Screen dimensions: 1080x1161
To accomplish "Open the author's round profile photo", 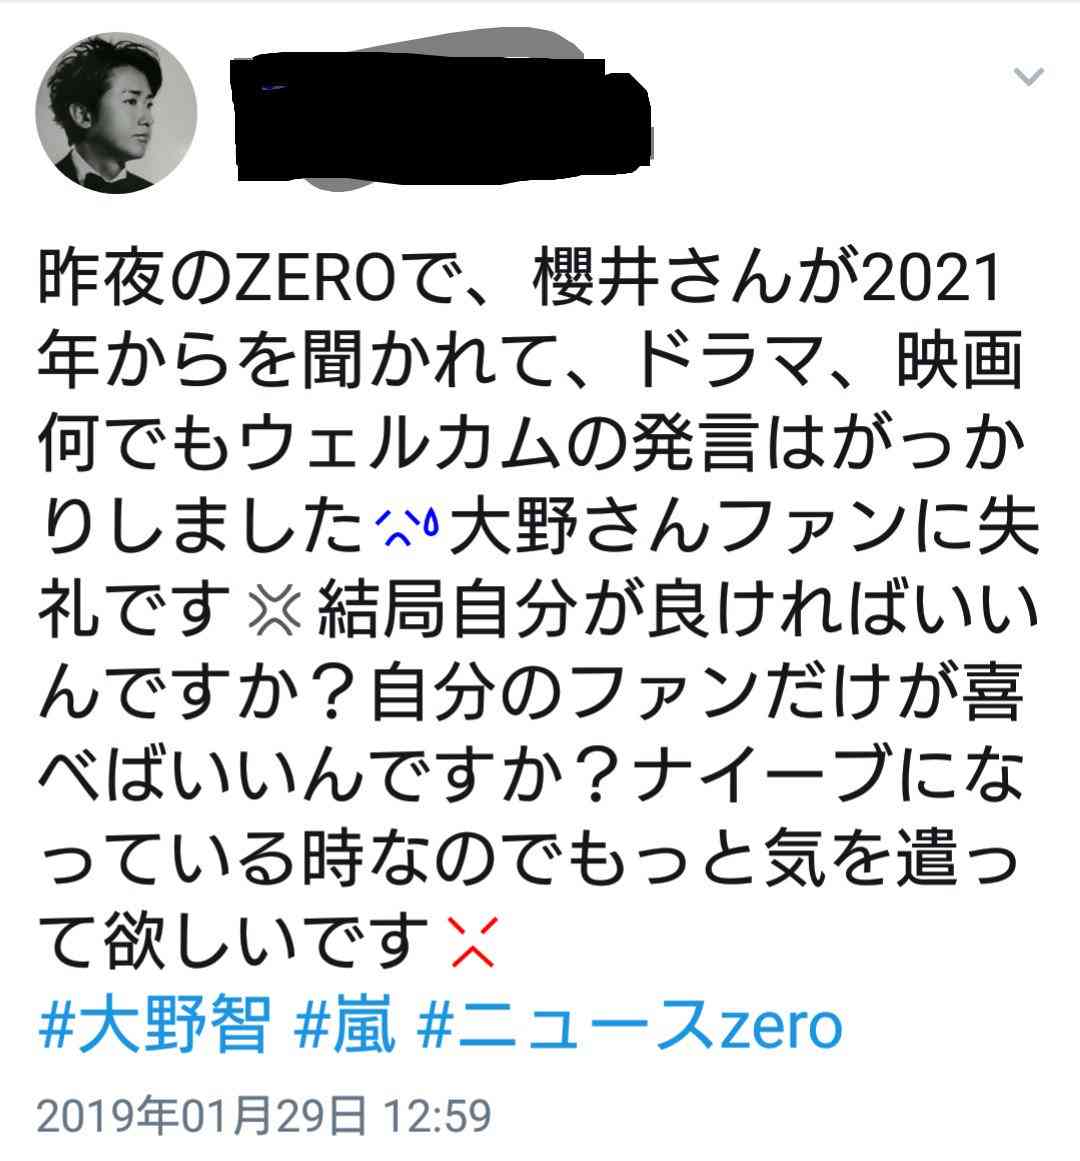I will click(x=116, y=113).
